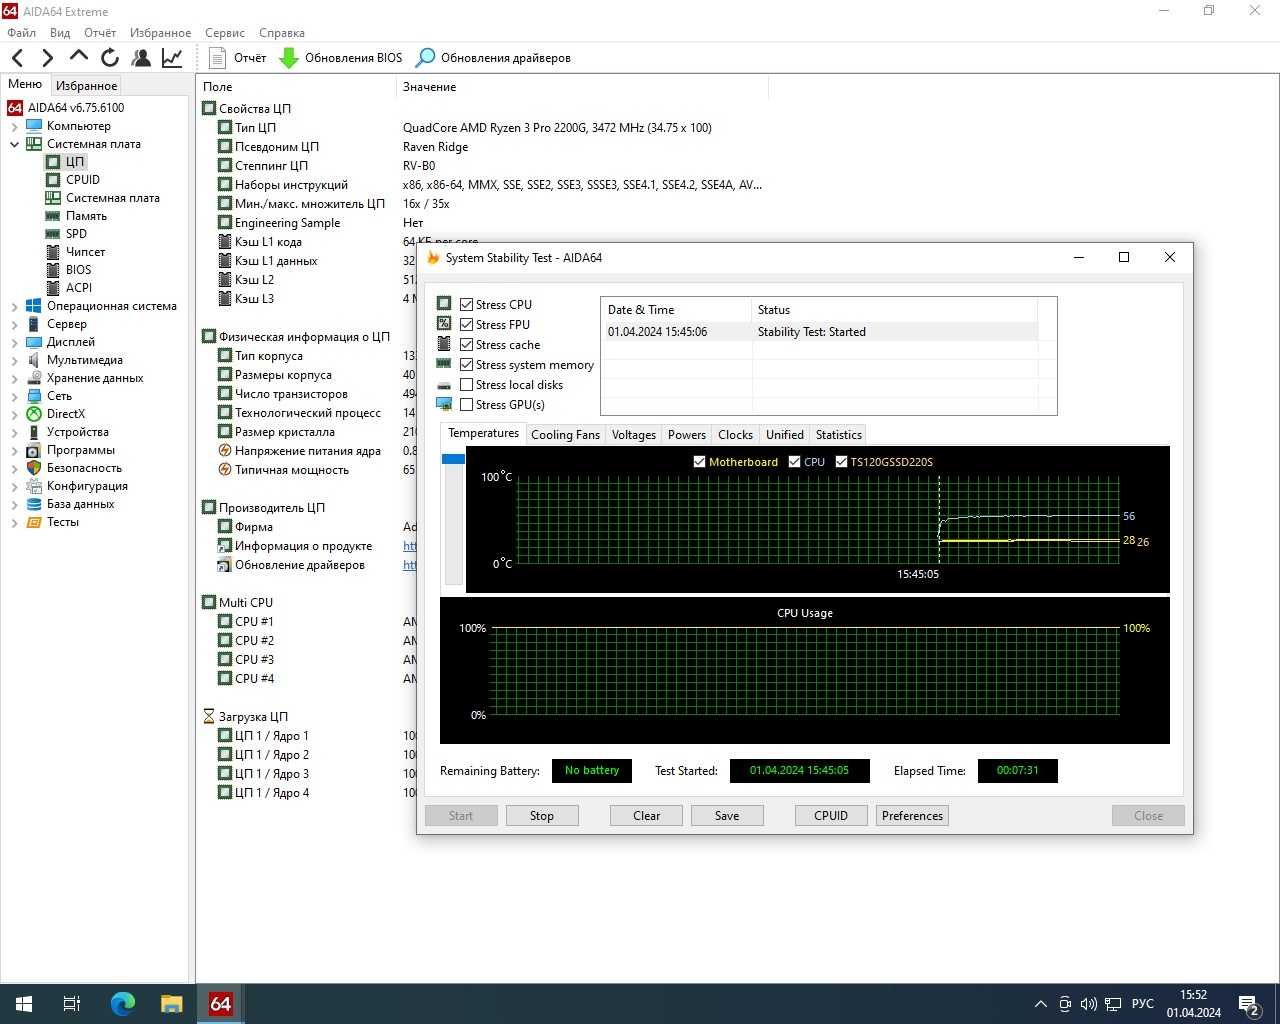
Task: Click the volume icon in system tray
Action: pyautogui.click(x=1088, y=1004)
